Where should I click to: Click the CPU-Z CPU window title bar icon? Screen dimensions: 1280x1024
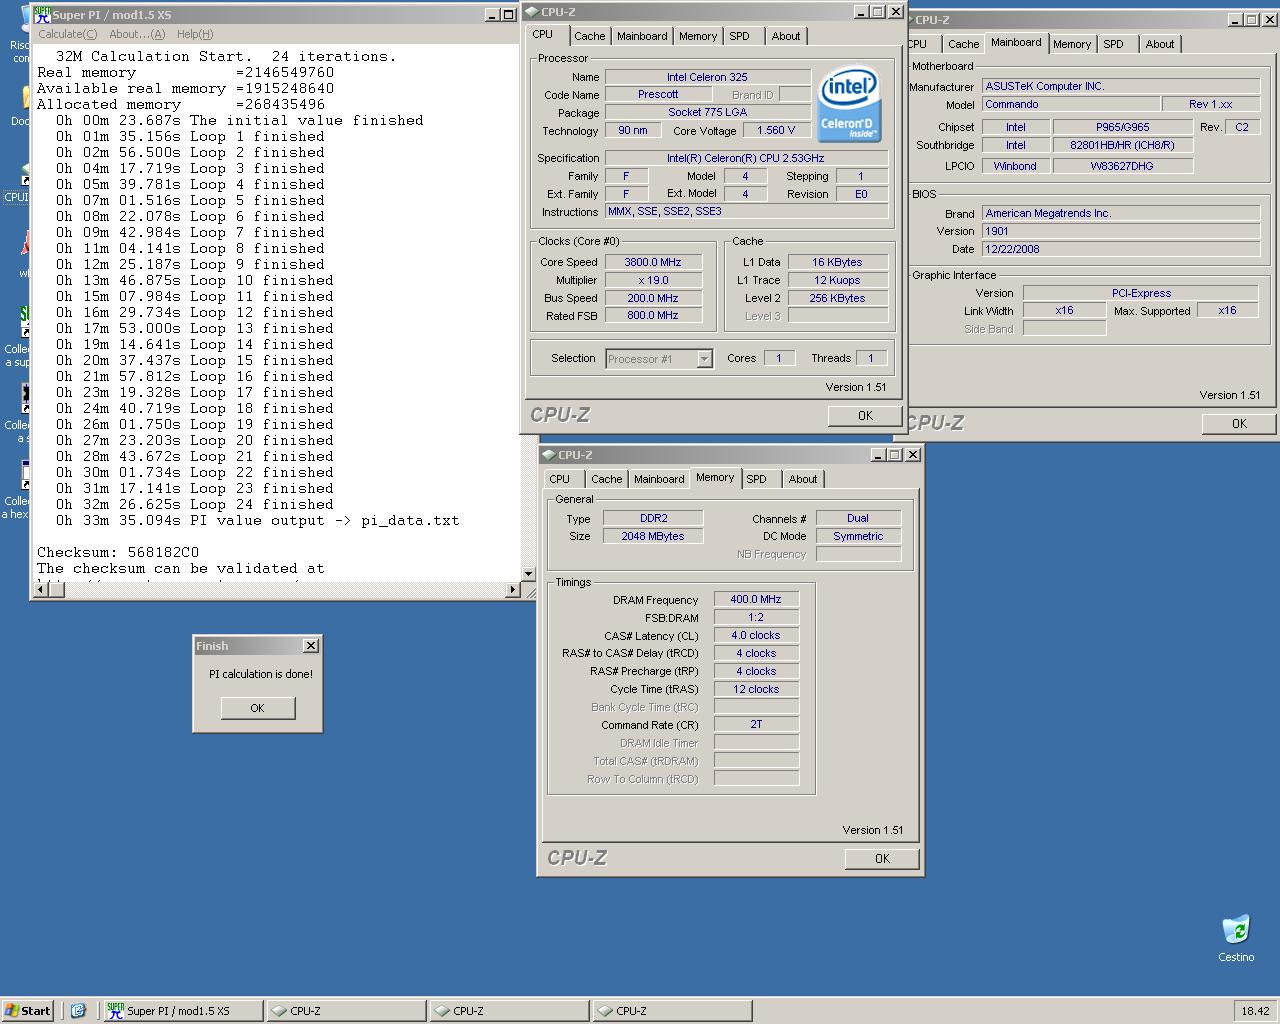pos(532,12)
